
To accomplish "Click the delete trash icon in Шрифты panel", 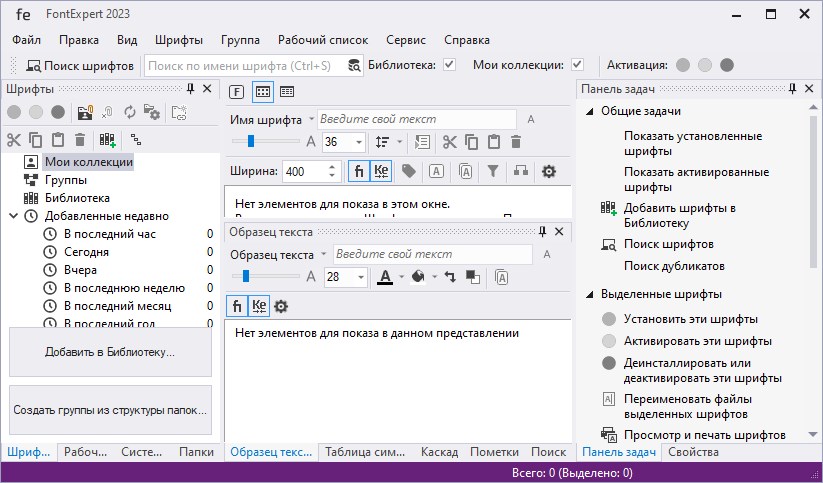I will point(80,140).
